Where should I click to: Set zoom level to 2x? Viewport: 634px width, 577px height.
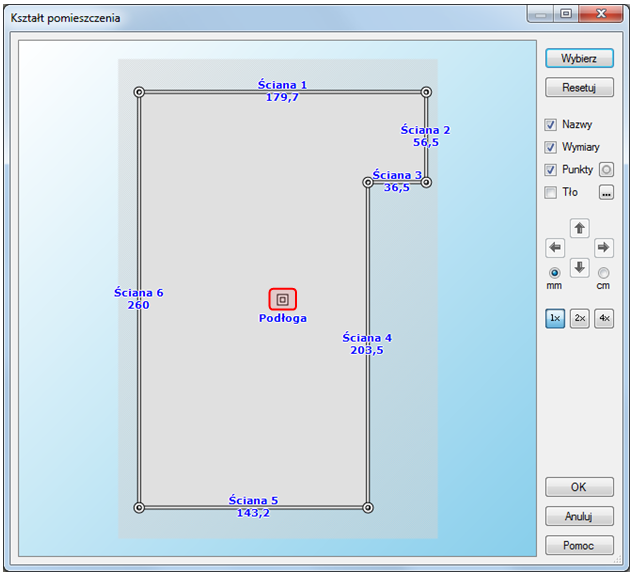point(579,318)
